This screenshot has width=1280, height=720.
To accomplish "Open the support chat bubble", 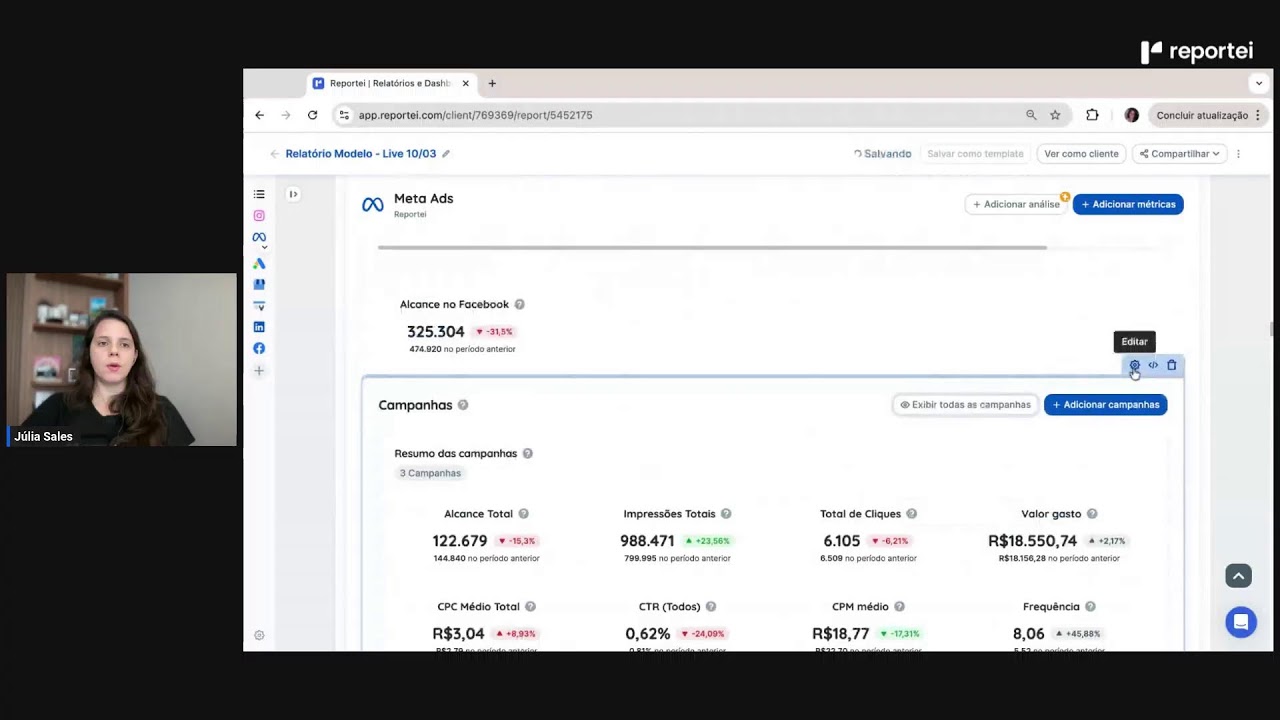I will pyautogui.click(x=1241, y=622).
